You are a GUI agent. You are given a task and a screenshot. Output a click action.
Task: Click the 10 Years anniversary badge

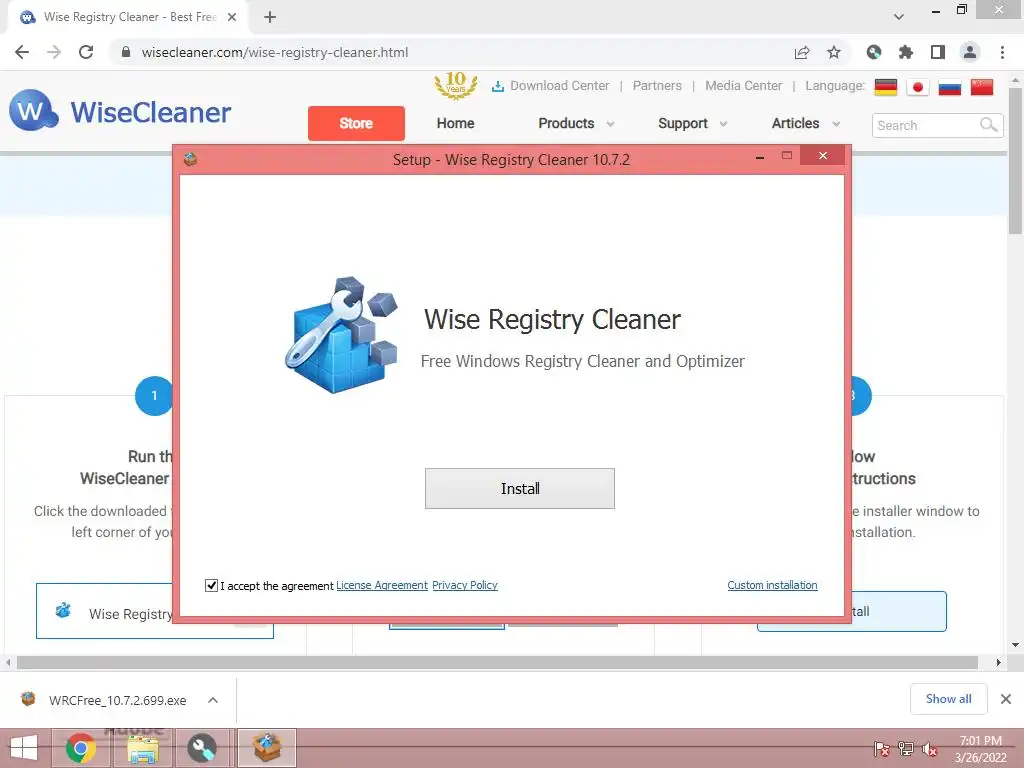(x=456, y=86)
